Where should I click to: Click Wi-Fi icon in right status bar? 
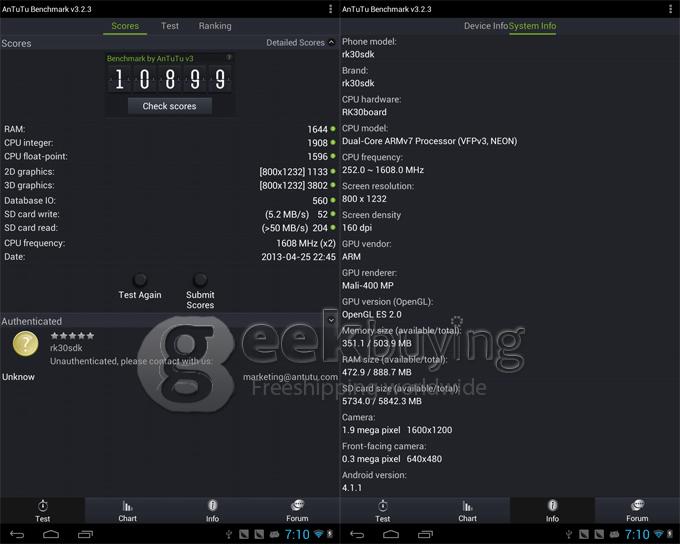(x=659, y=534)
